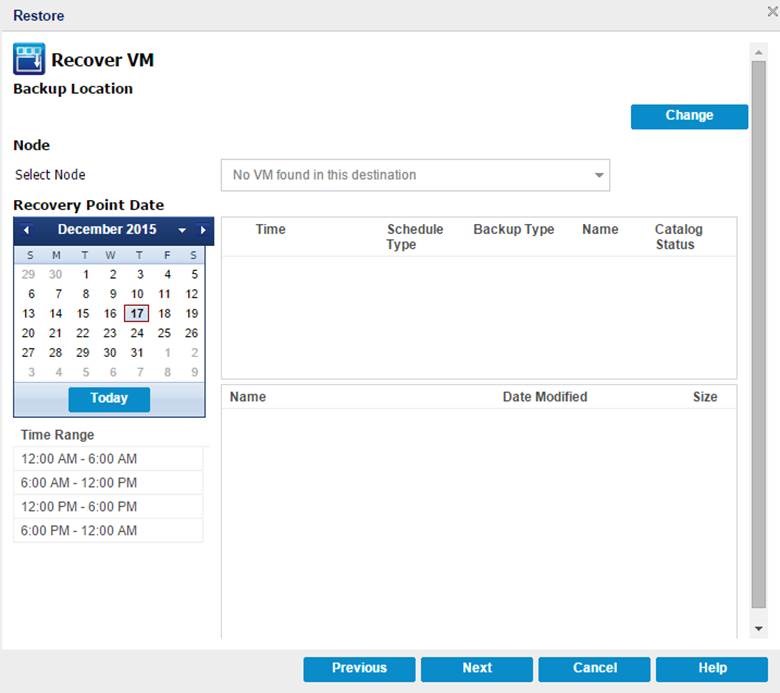Select December 1 in the calendar
The image size is (780, 693).
tap(86, 274)
